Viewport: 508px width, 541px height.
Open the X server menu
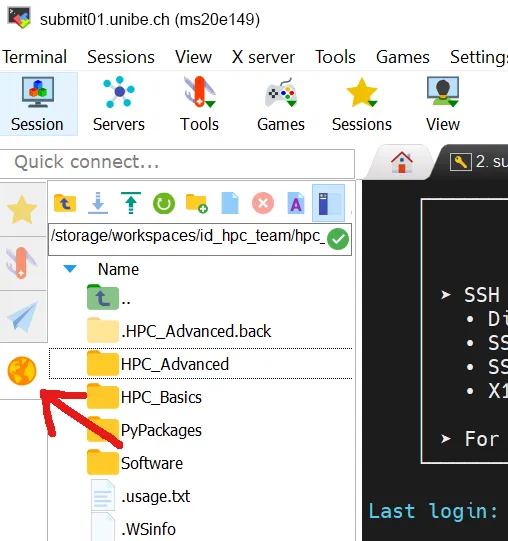[263, 57]
